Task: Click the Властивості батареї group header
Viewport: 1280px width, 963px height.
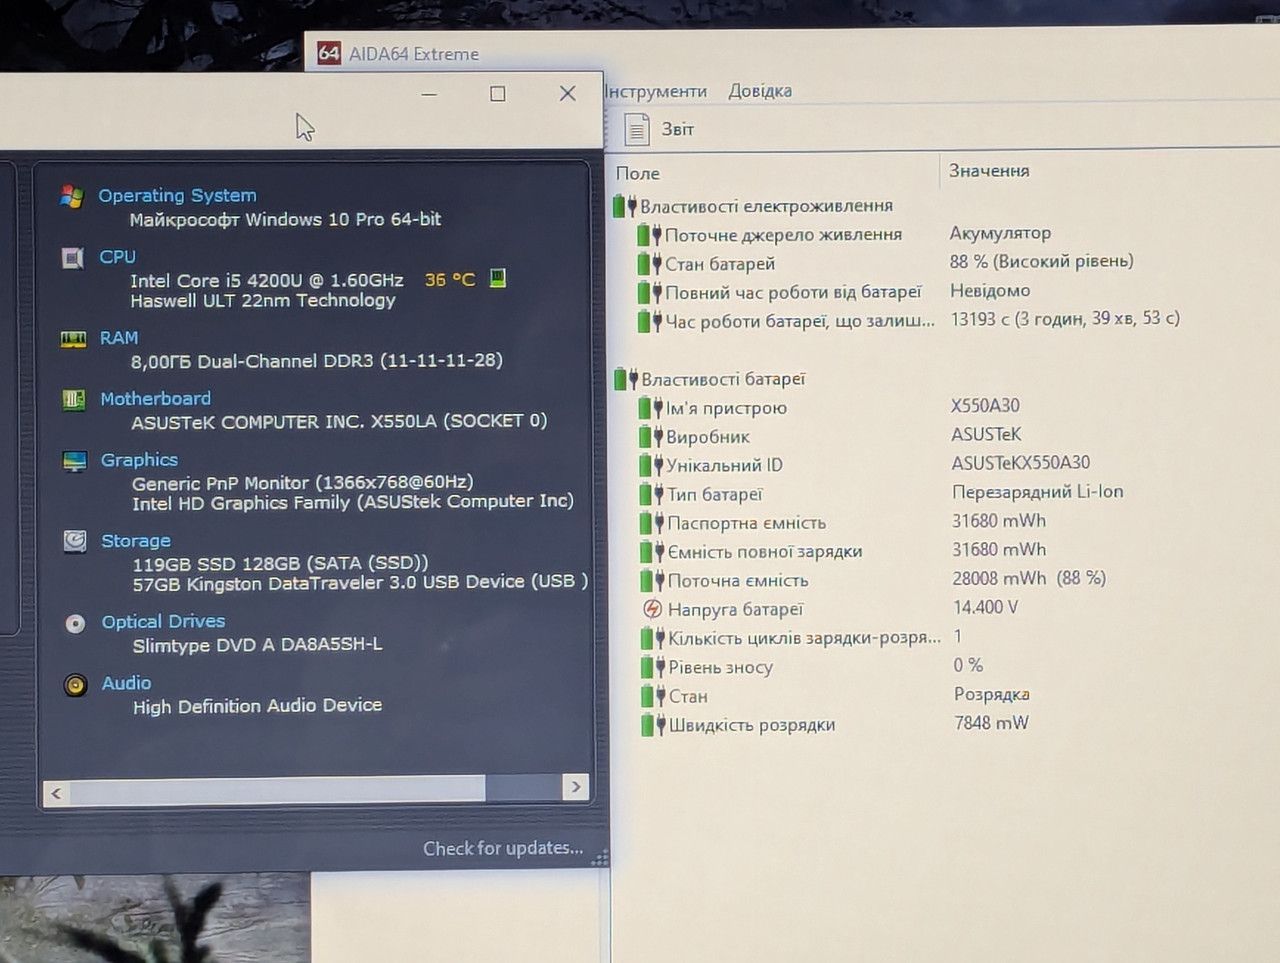Action: [x=723, y=380]
